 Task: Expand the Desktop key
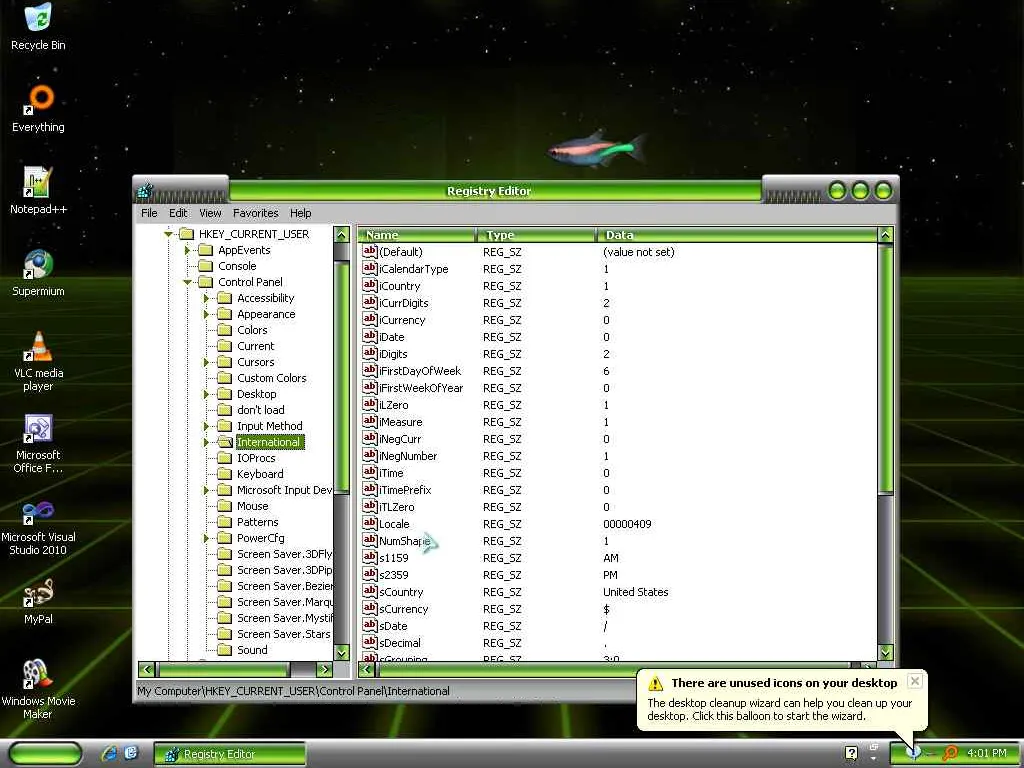pyautogui.click(x=206, y=394)
